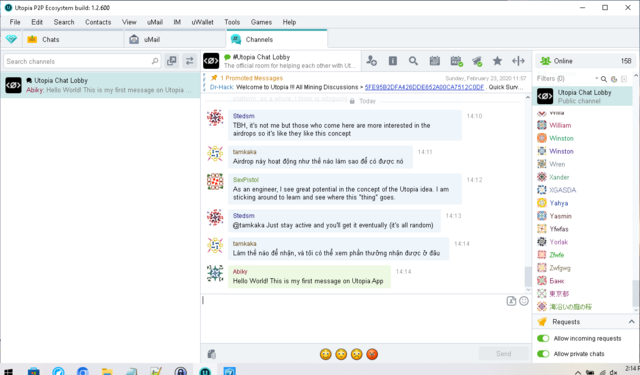Insert the second neutral face emoji
The width and height of the screenshot is (640, 375).
(341, 354)
